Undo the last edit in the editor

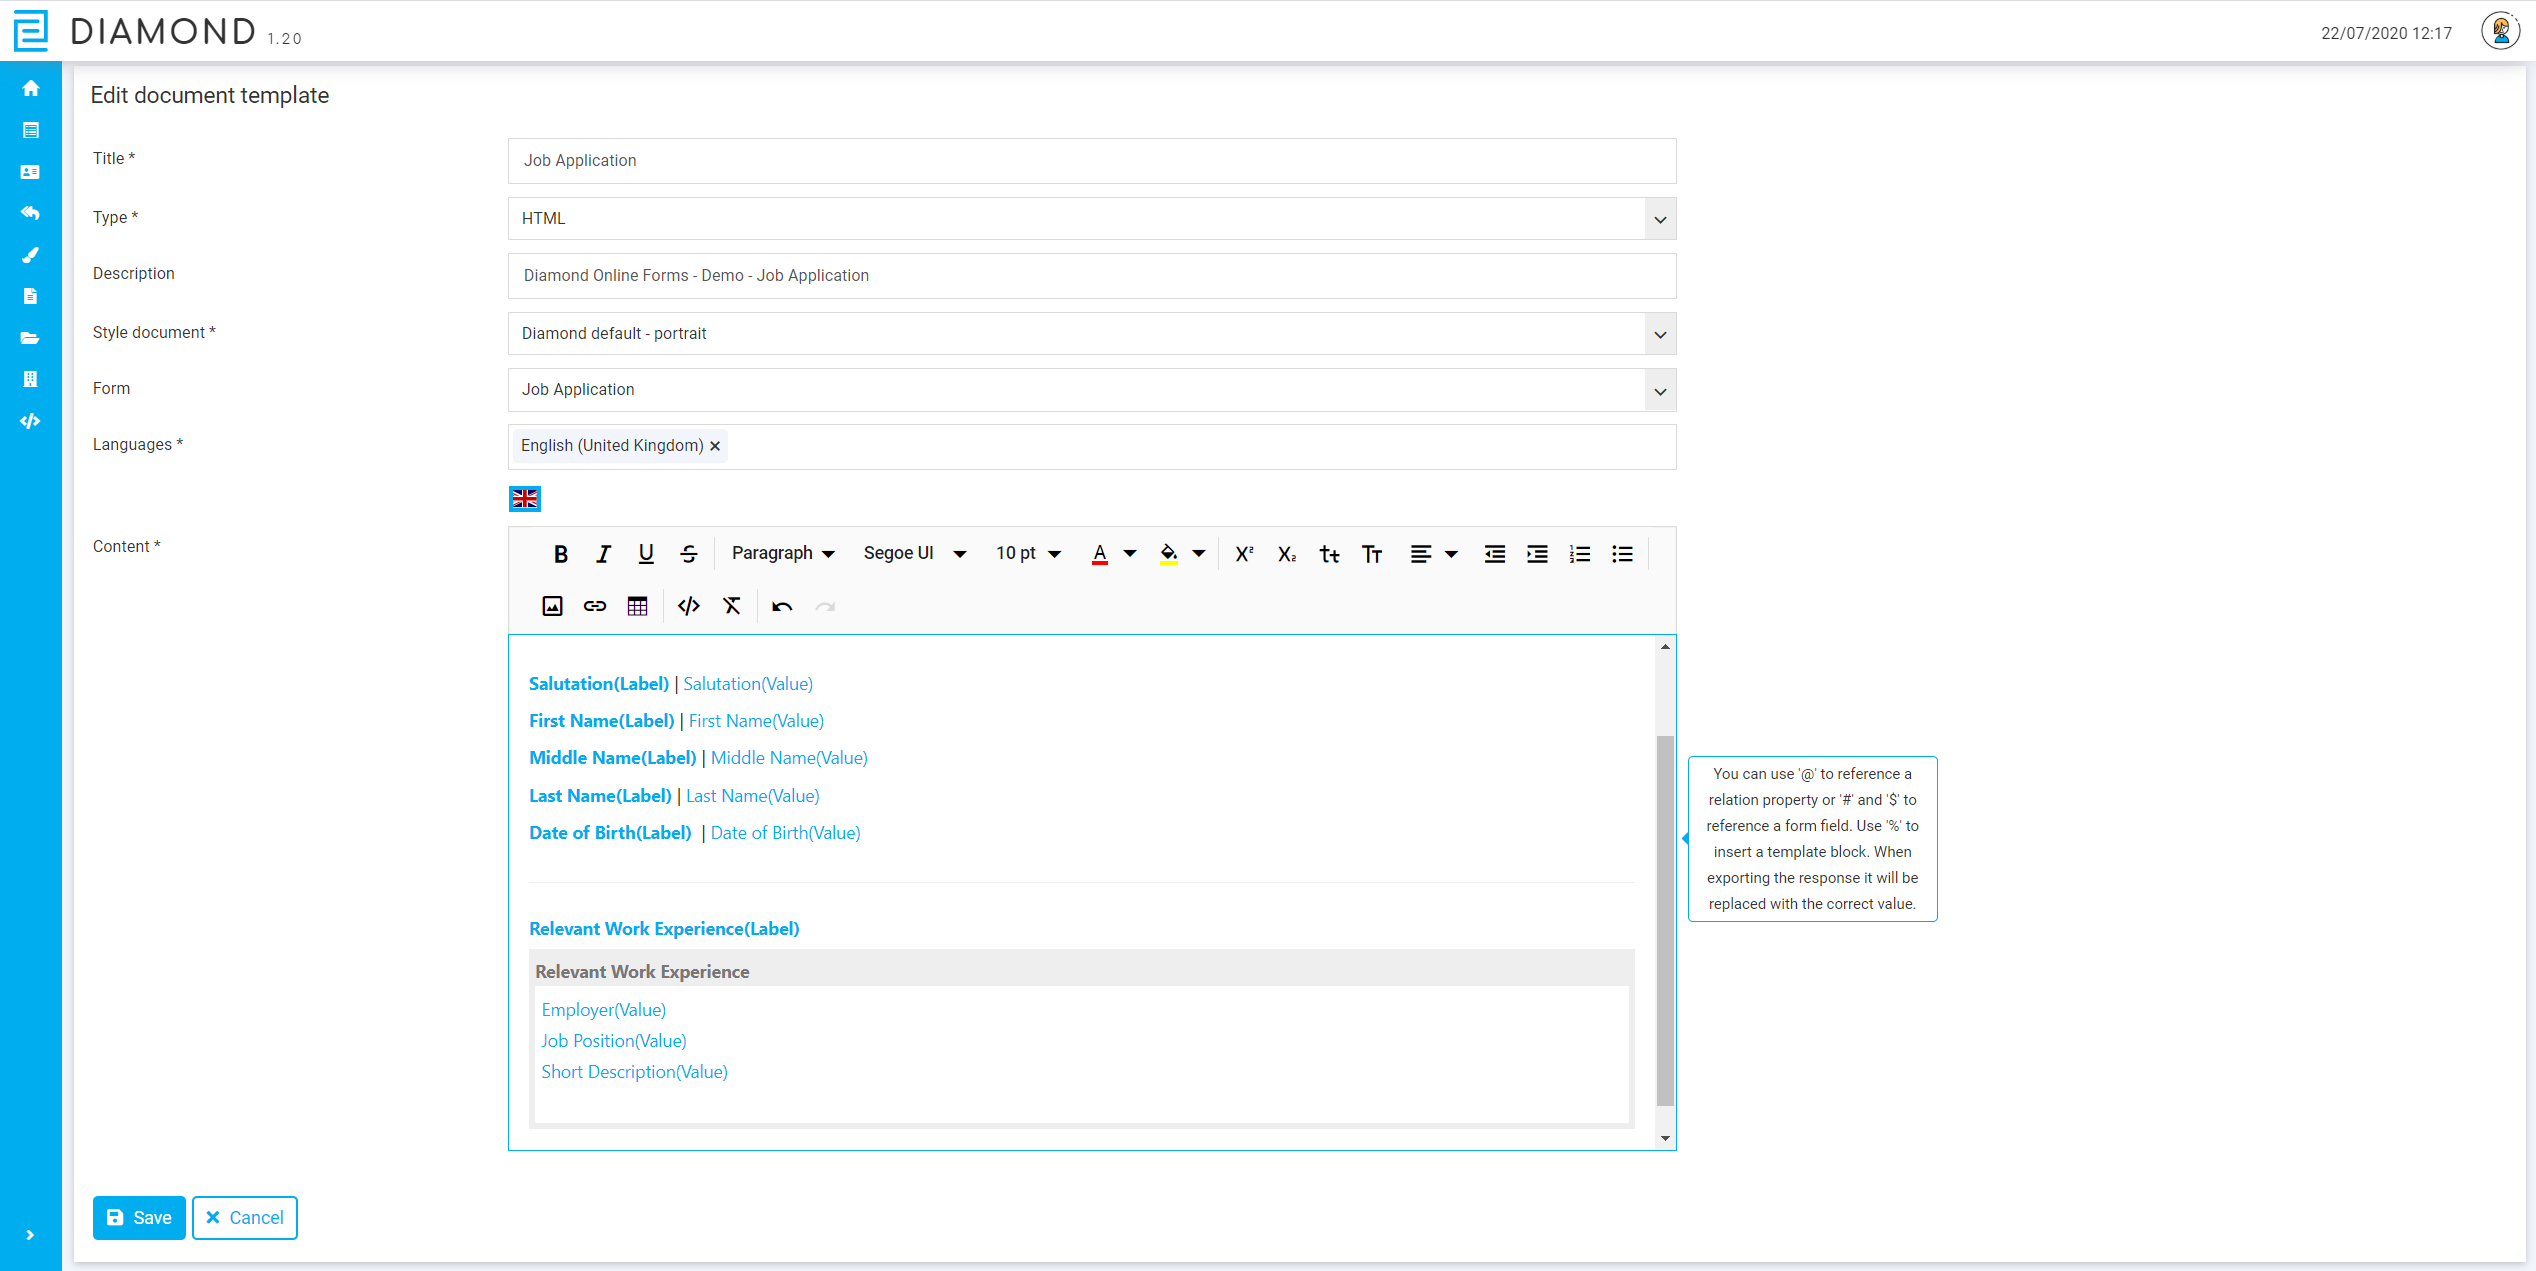click(781, 605)
